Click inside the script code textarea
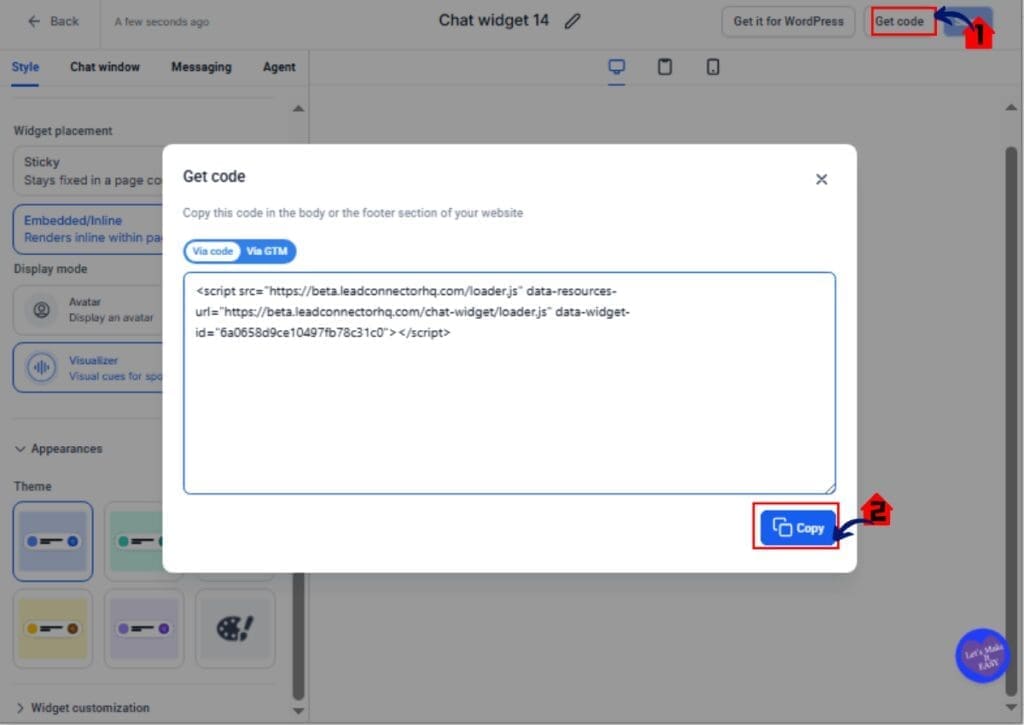1024x725 pixels. click(509, 383)
